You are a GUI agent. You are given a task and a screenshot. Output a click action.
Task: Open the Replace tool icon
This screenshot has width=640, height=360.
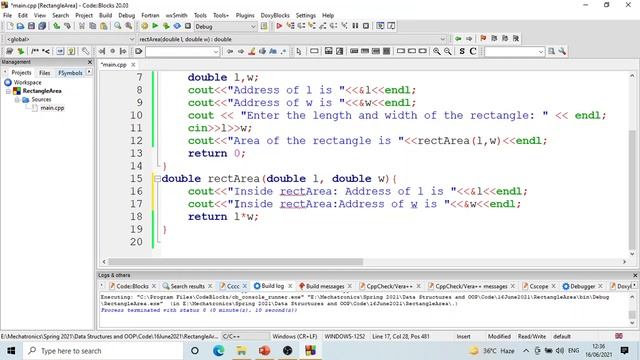click(x=129, y=26)
